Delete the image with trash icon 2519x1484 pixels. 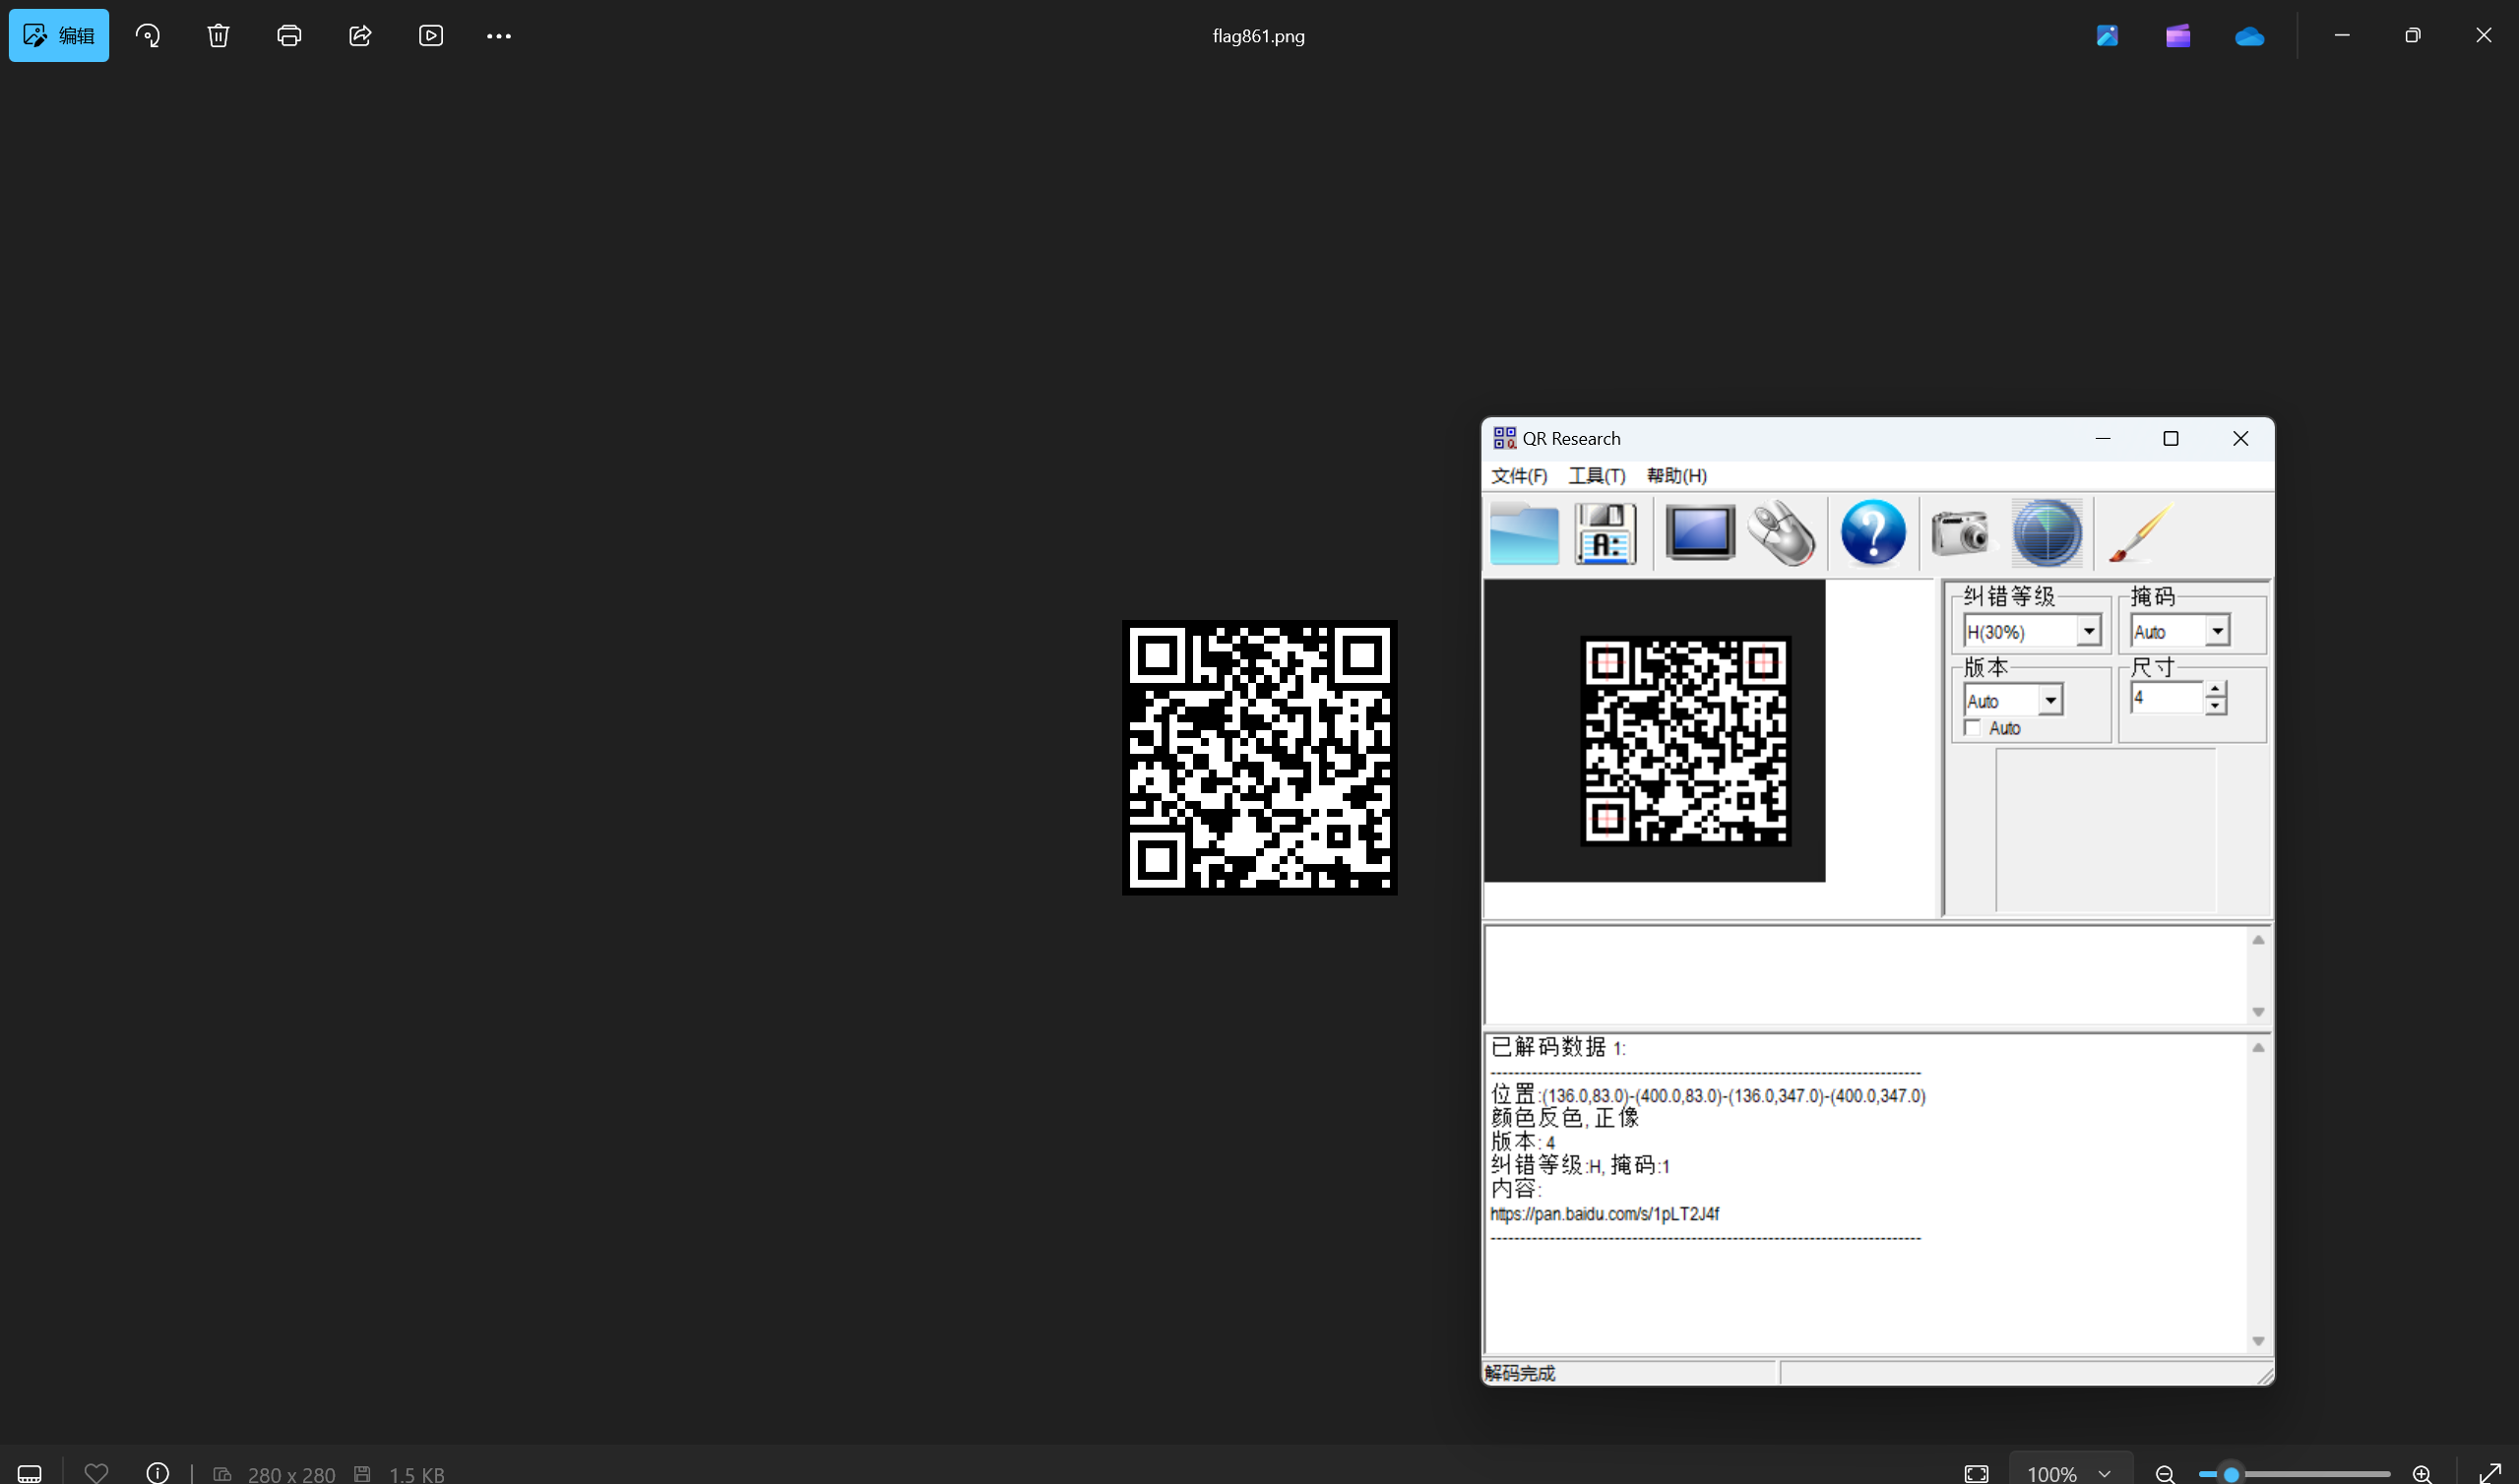coord(218,36)
